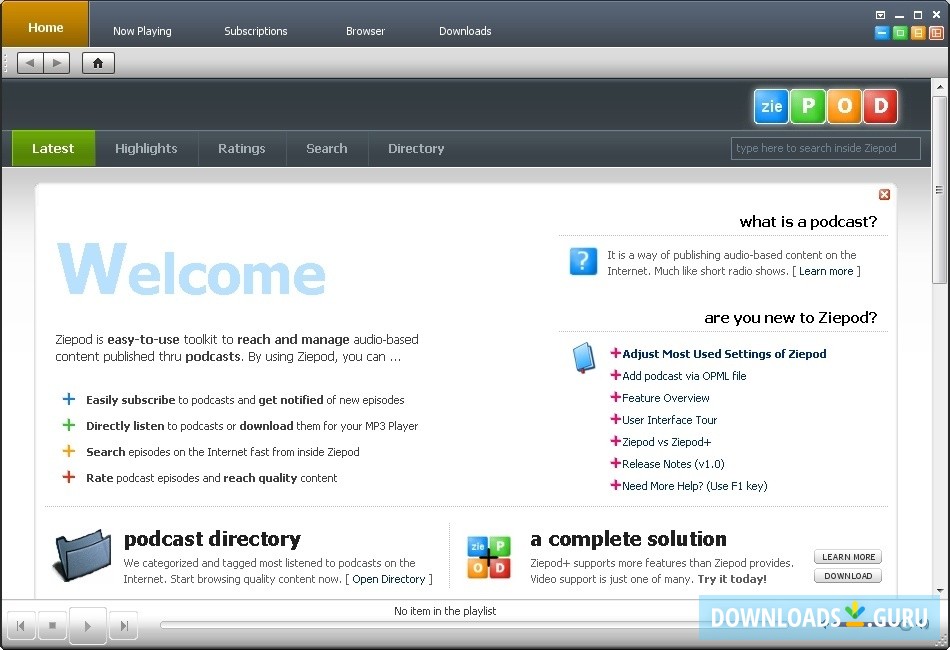The width and height of the screenshot is (950, 650).
Task: Click the blue question mark icon
Action: tap(583, 261)
